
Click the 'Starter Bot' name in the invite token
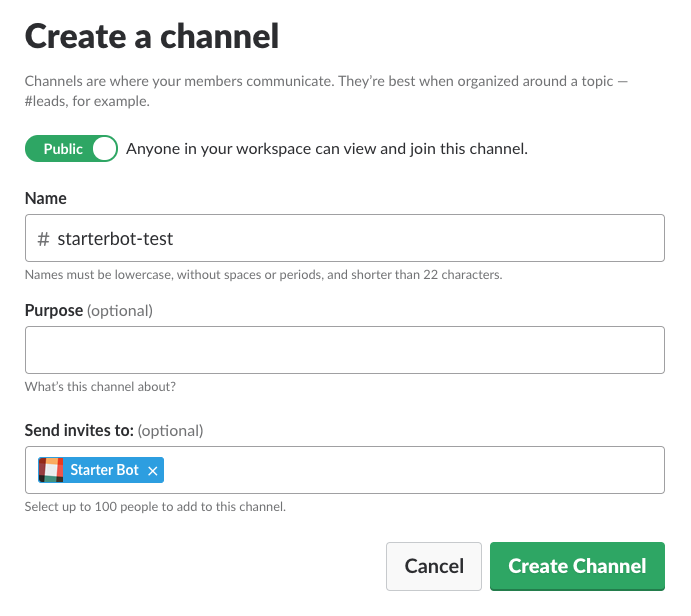click(104, 470)
